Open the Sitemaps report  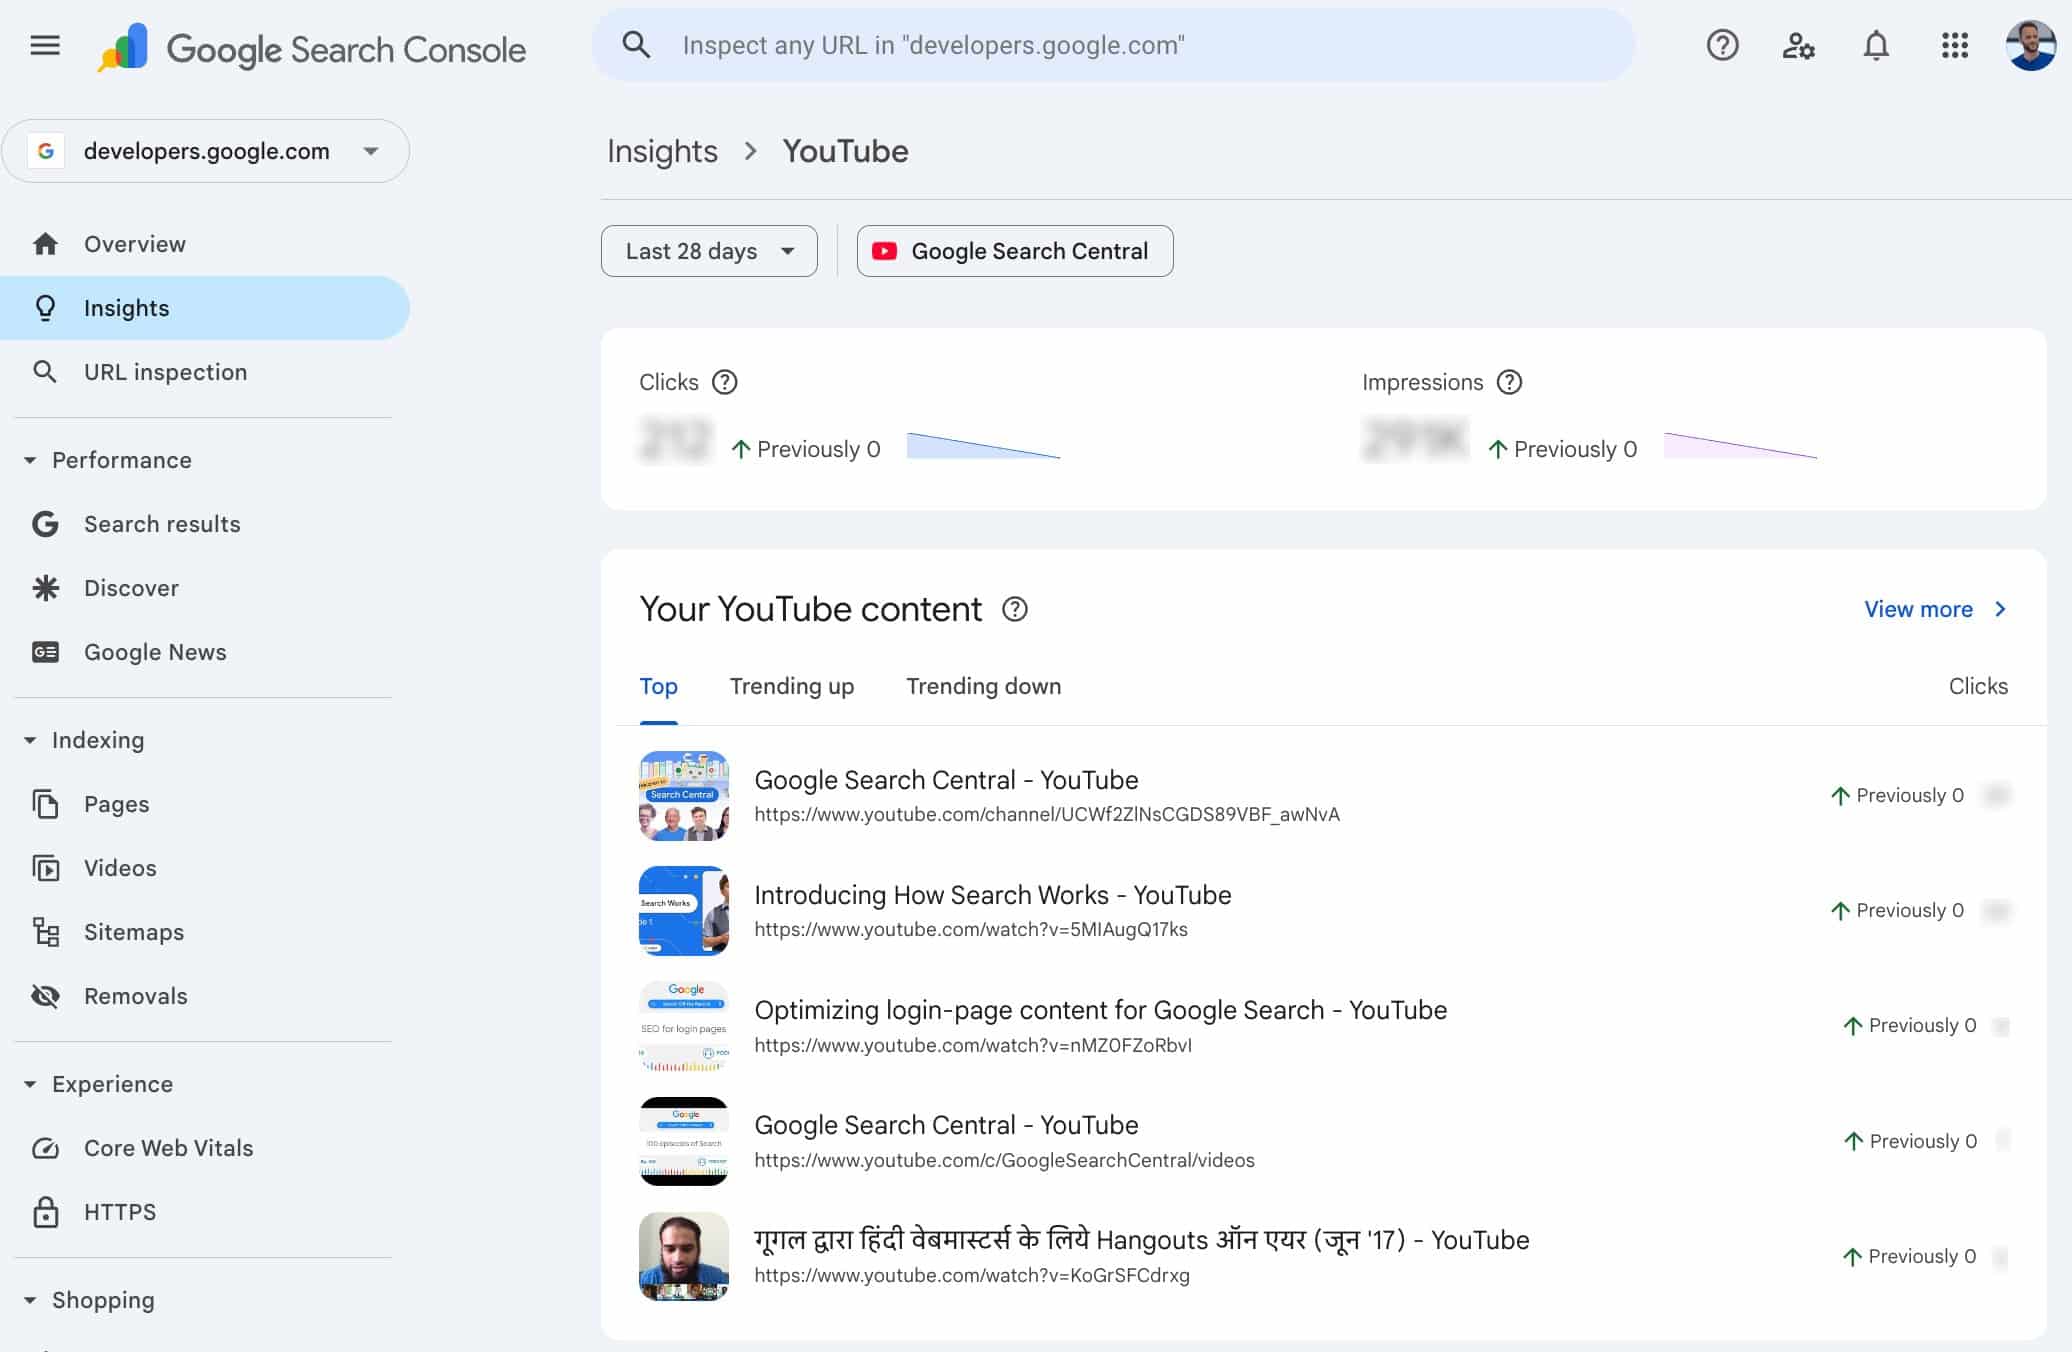pos(134,931)
